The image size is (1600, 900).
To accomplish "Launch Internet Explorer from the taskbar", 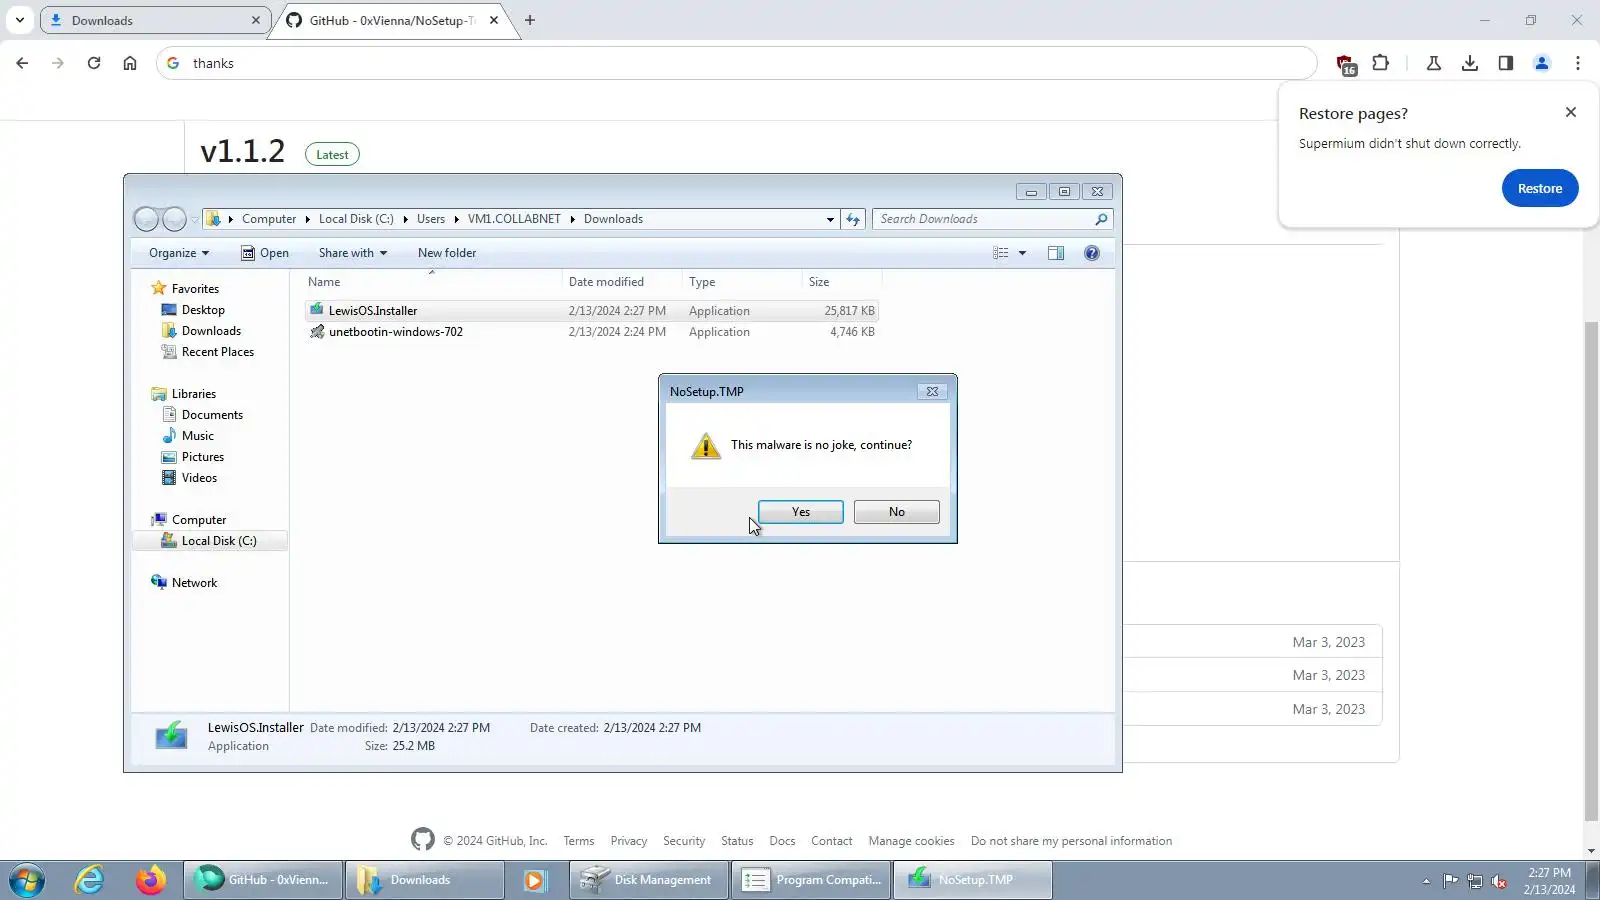I will (90, 880).
